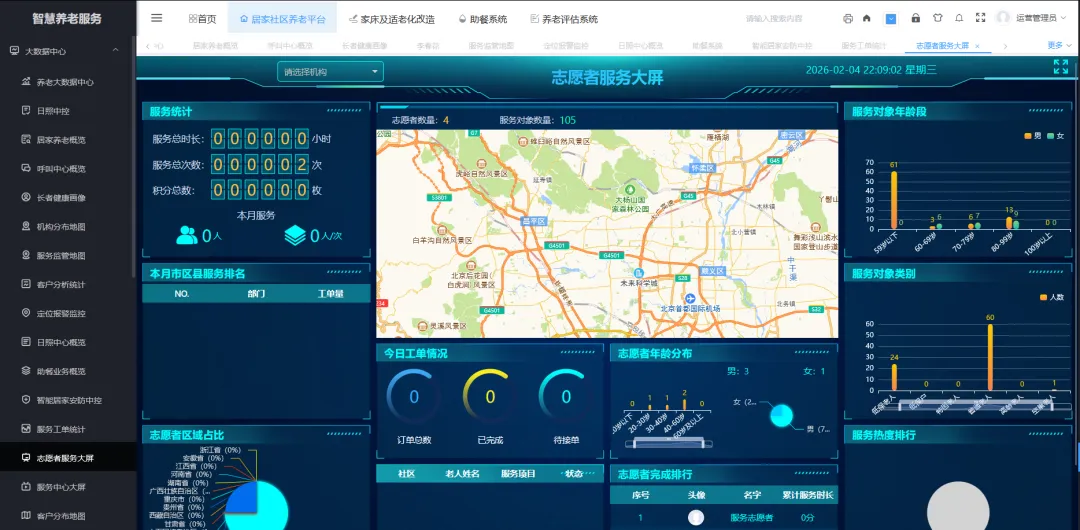Image resolution: width=1080 pixels, height=530 pixels.
Task: Select 养老评估系统 top menu
Action: click(564, 19)
